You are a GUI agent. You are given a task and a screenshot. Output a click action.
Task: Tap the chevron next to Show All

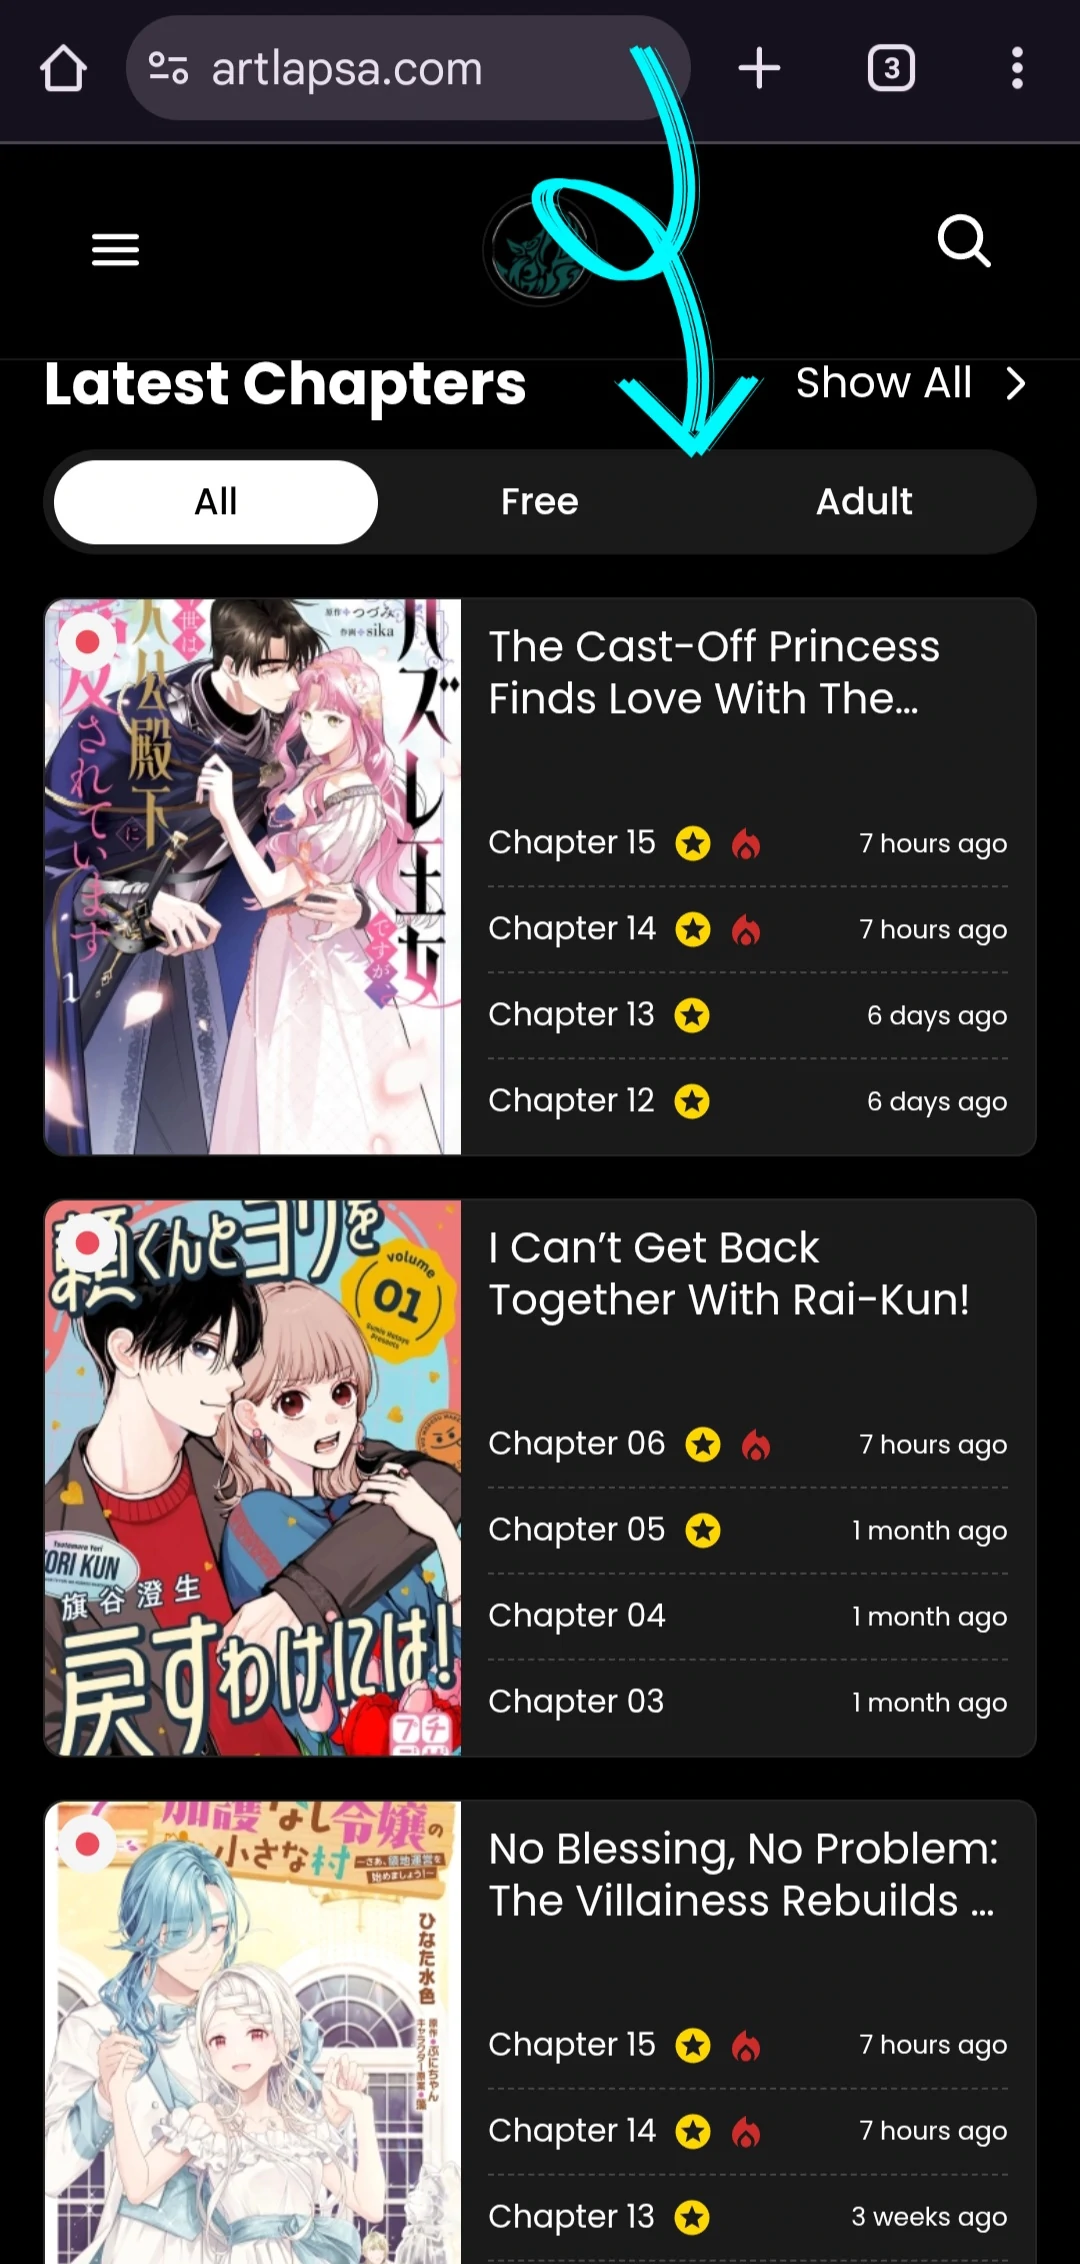[x=1016, y=383]
